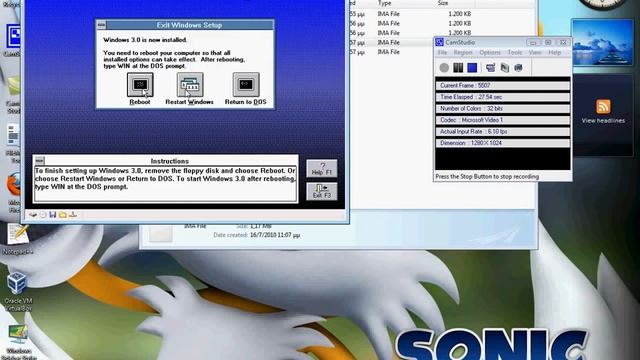
Task: Click 'Size: 1,17 MB' in details pane
Action: [x=253, y=226]
